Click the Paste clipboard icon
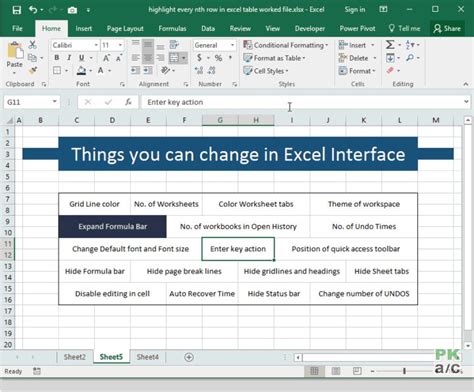The image size is (474, 392). [x=15, y=50]
